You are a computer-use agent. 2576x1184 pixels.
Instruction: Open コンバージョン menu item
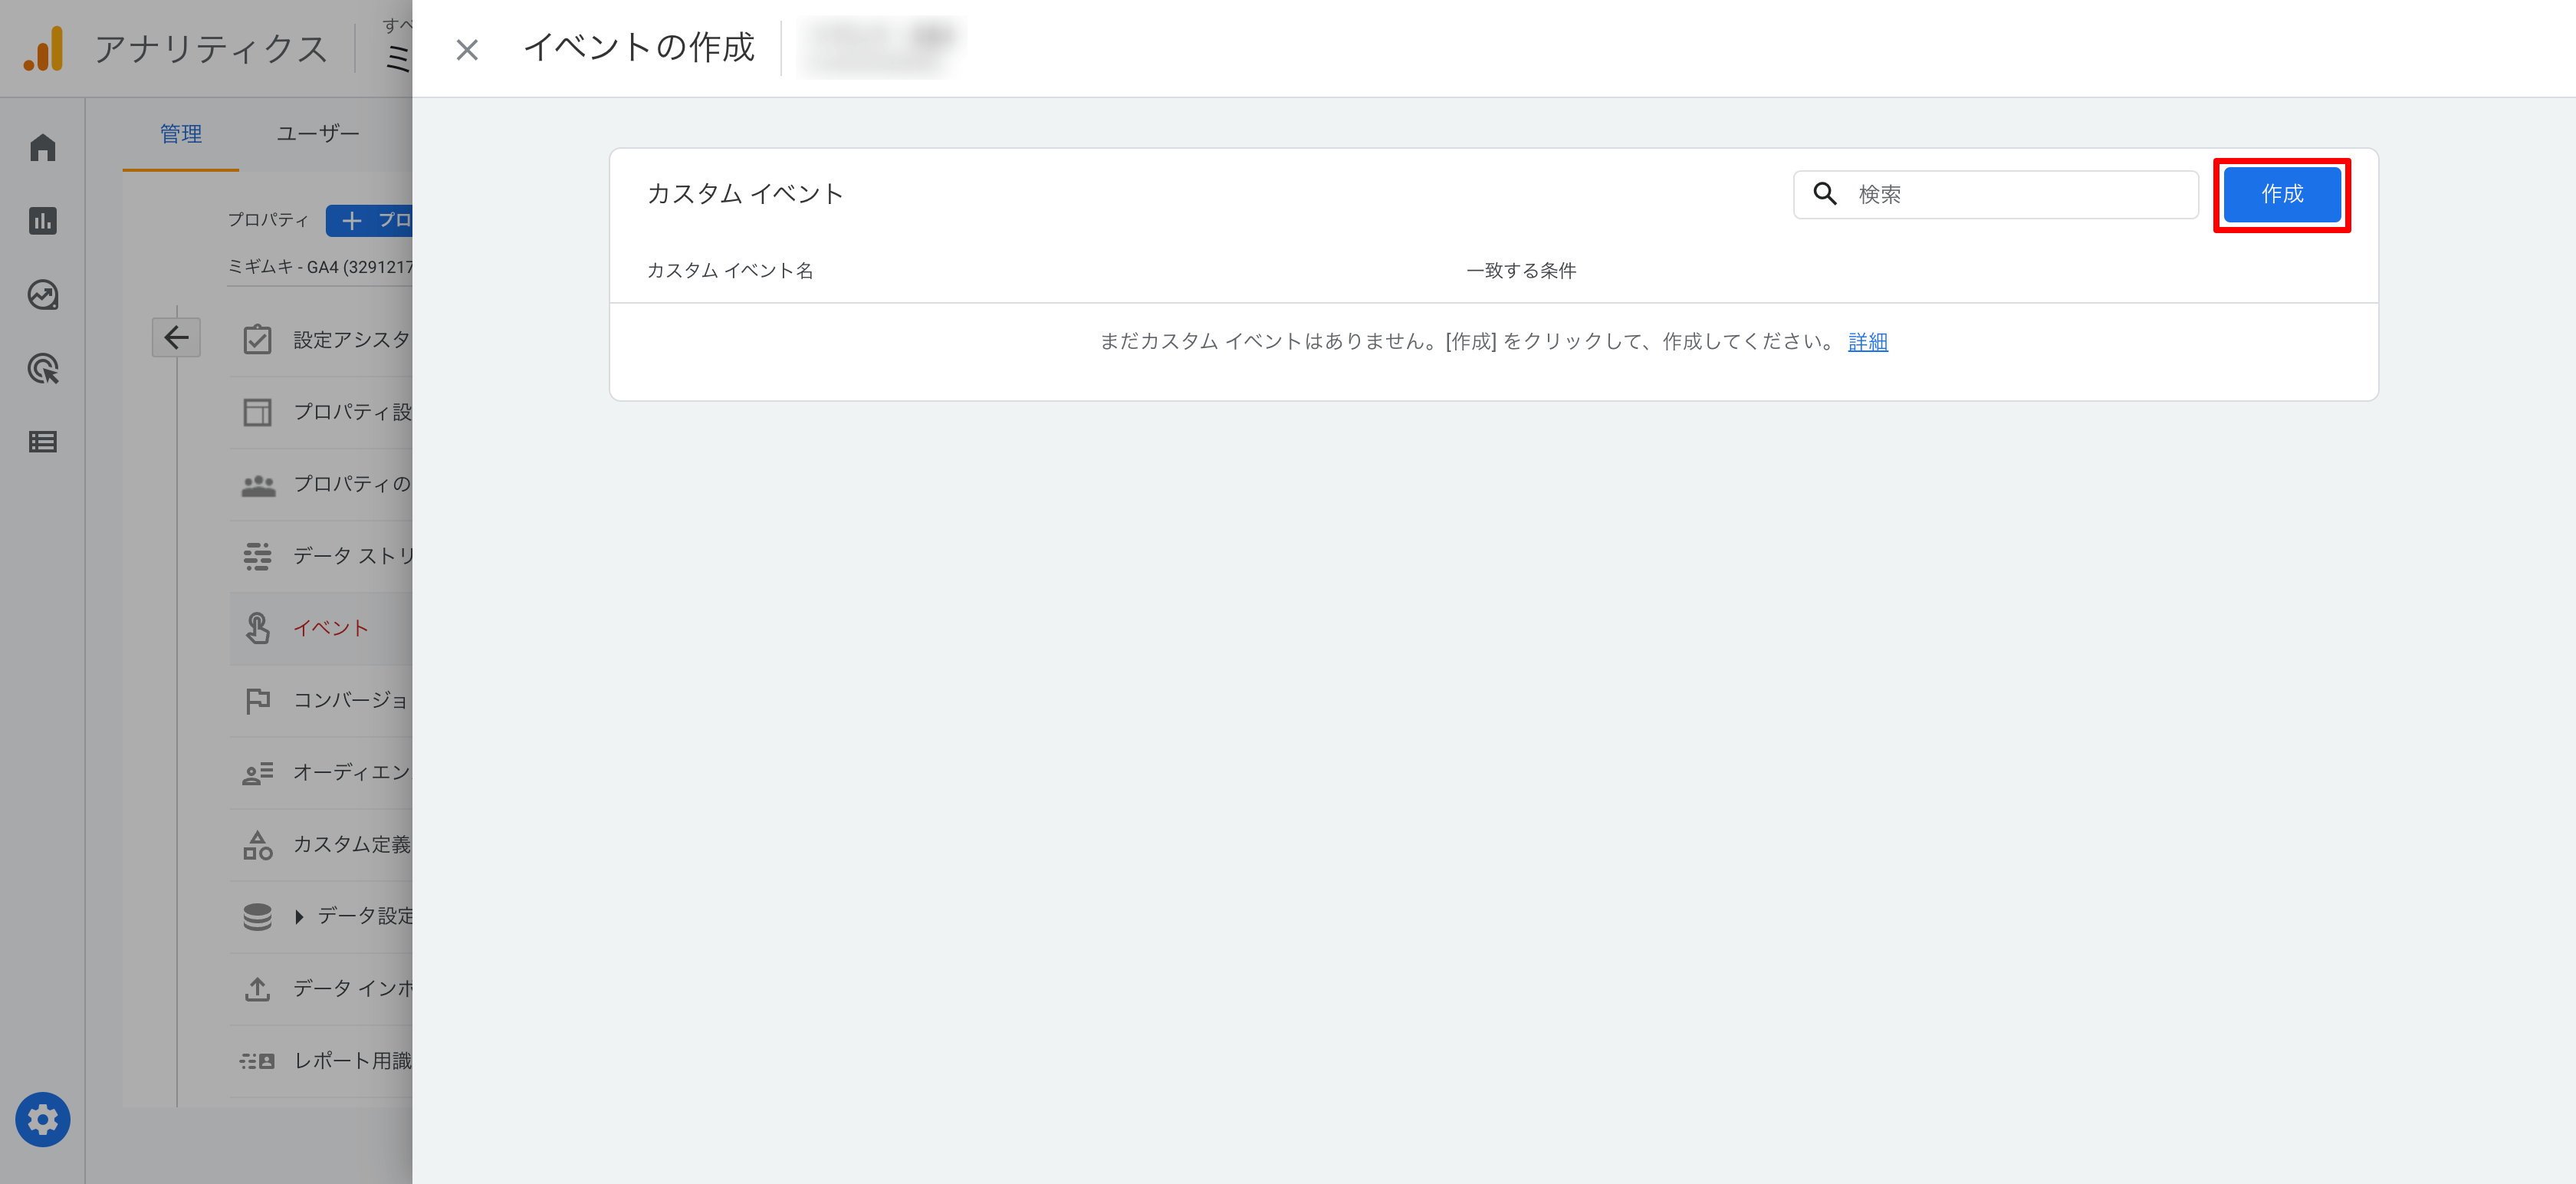click(321, 700)
